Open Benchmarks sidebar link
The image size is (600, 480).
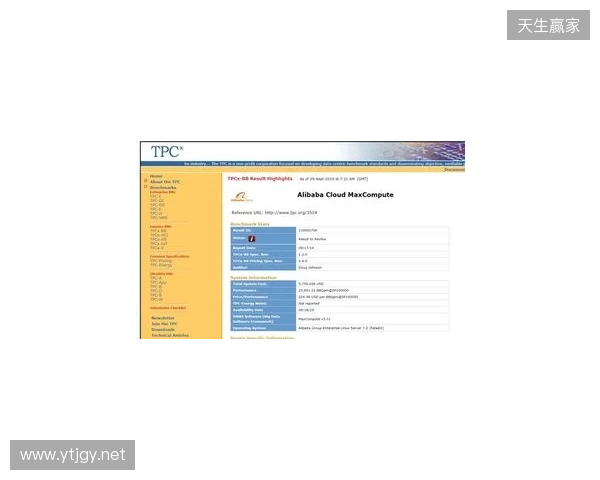point(163,188)
